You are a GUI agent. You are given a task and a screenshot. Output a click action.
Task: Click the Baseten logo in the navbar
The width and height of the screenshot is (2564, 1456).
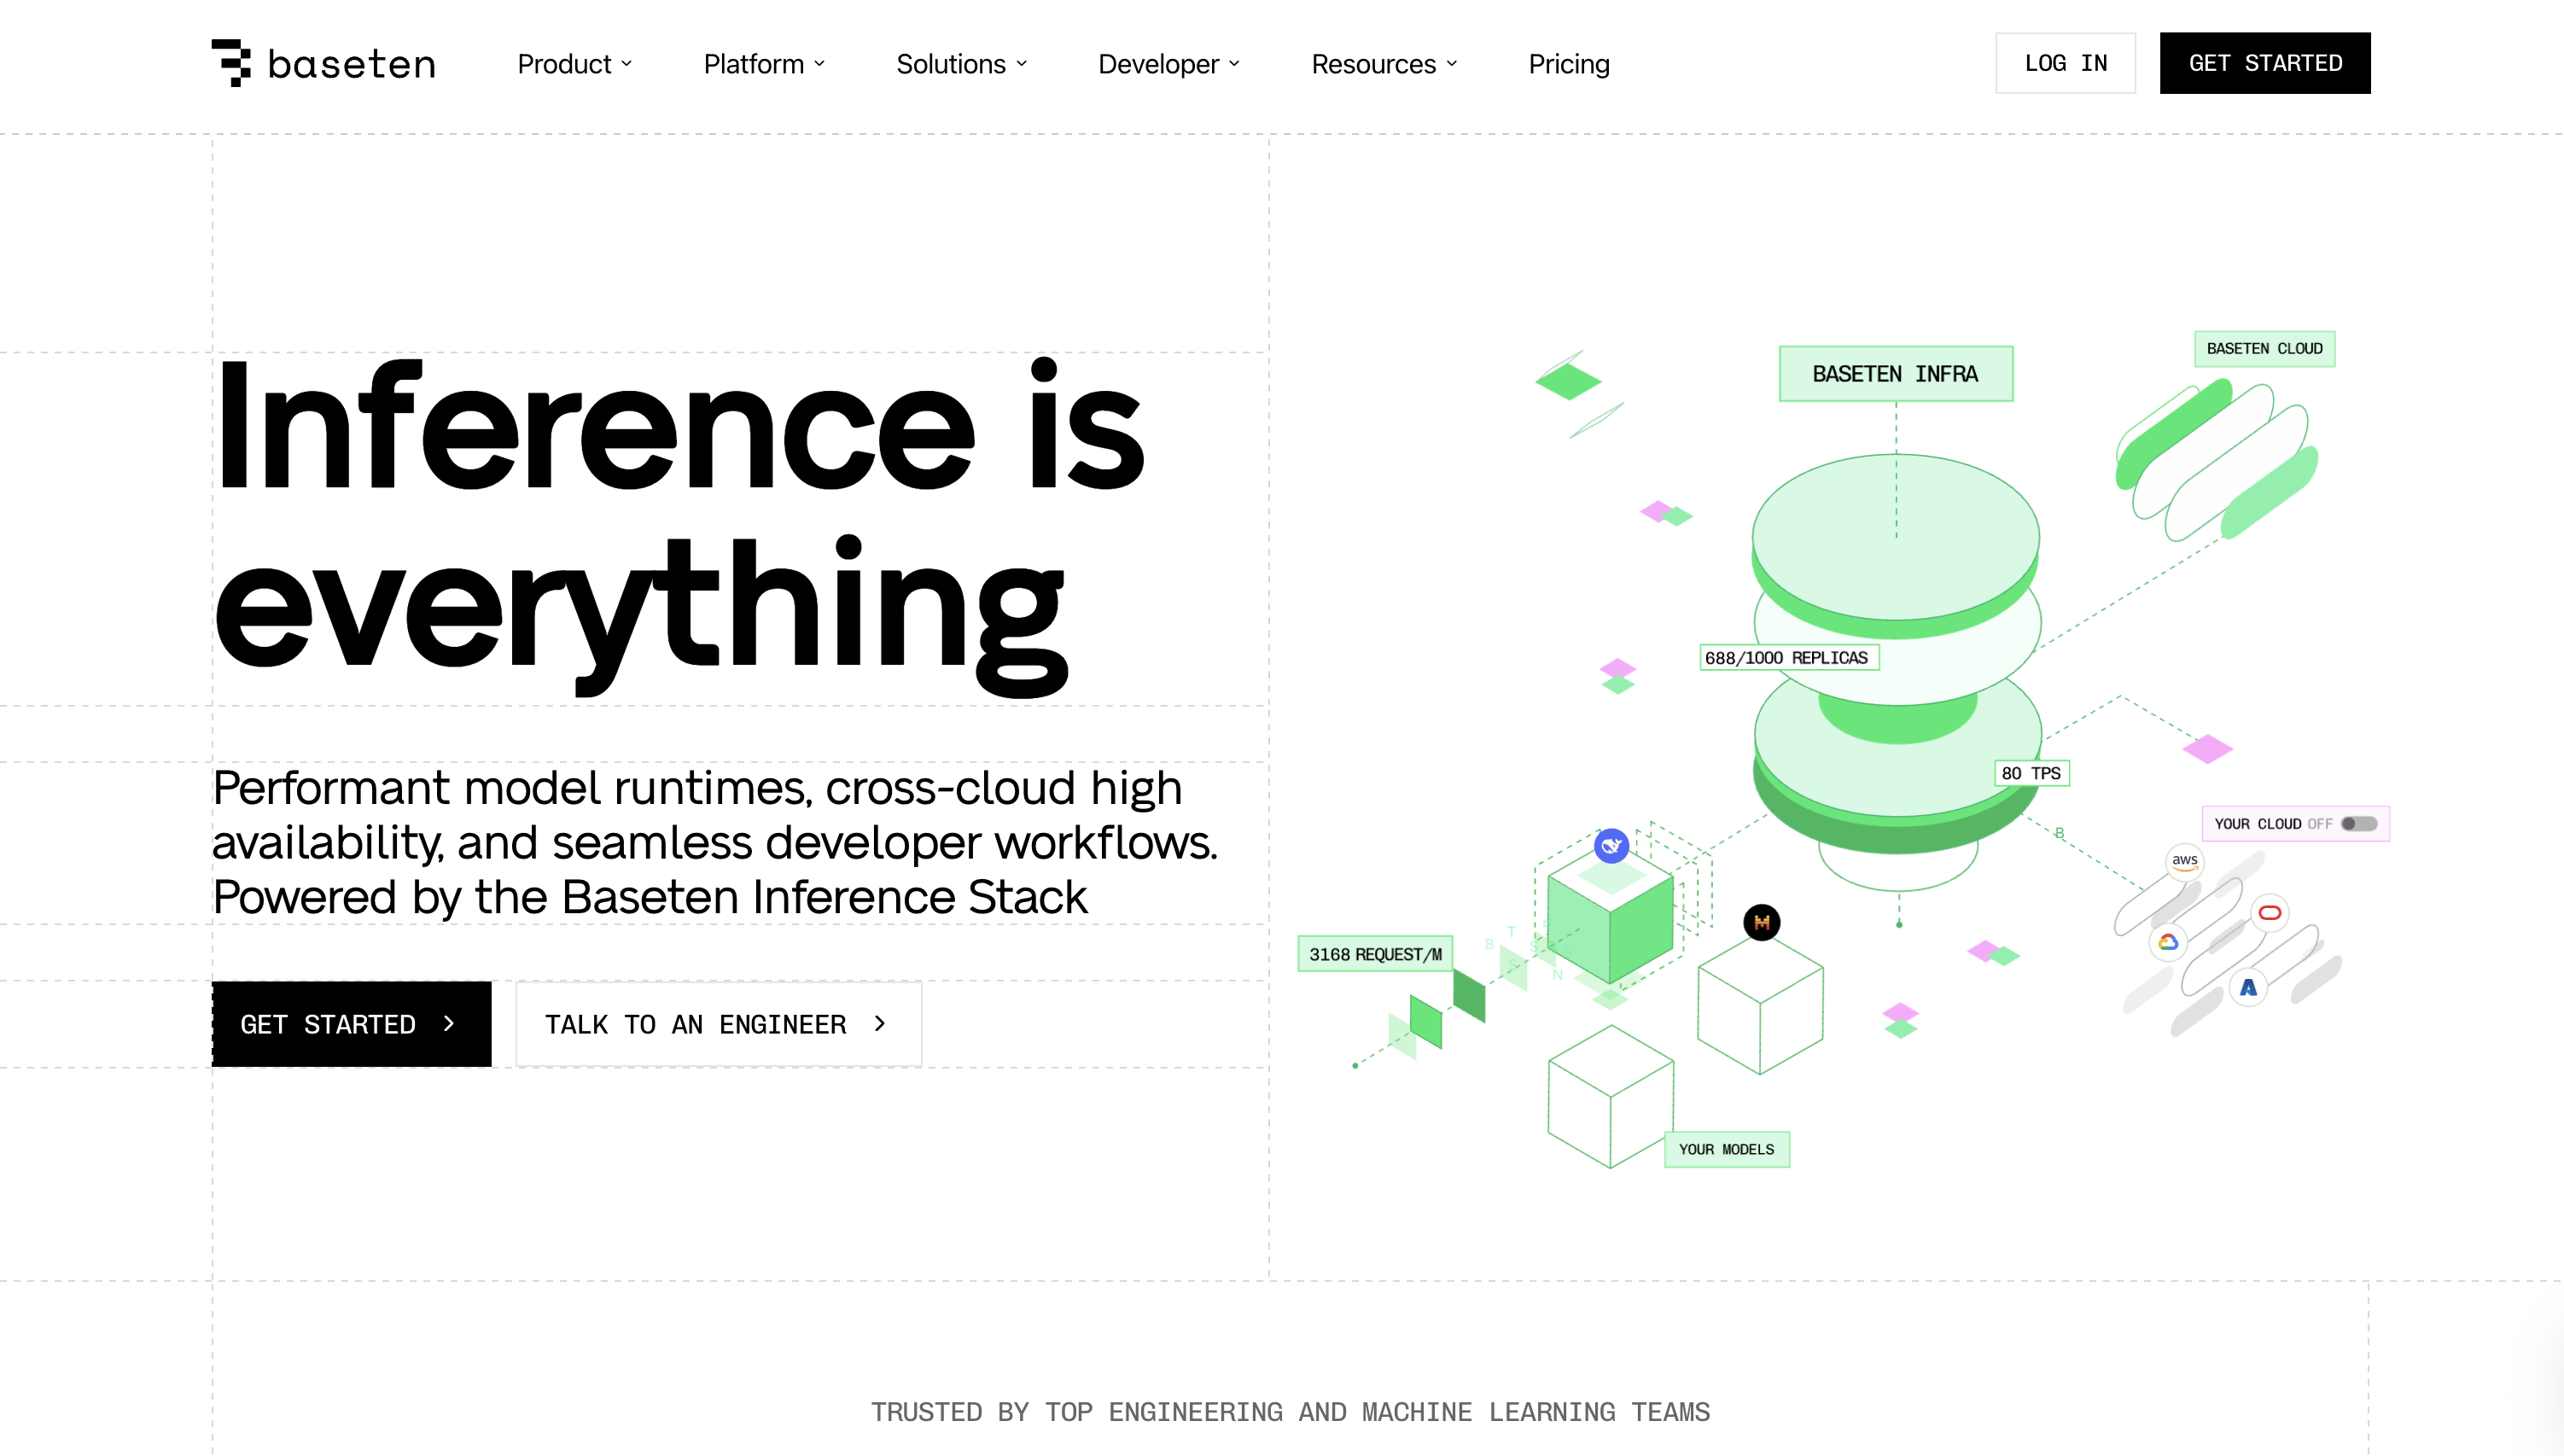[322, 63]
